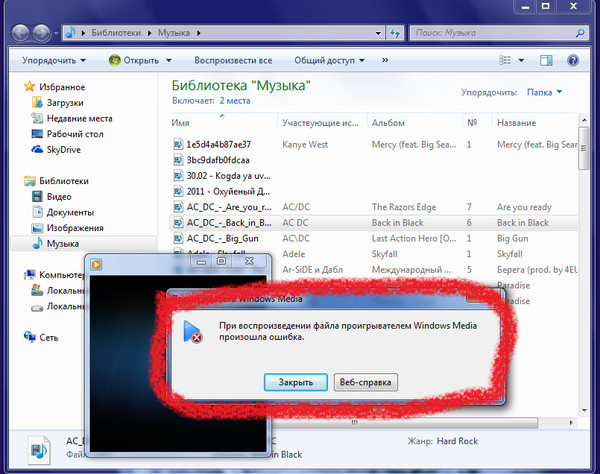Click the horizontal scrollbar thumb in the file list
Viewport: 600px width, 474px height.
click(354, 423)
